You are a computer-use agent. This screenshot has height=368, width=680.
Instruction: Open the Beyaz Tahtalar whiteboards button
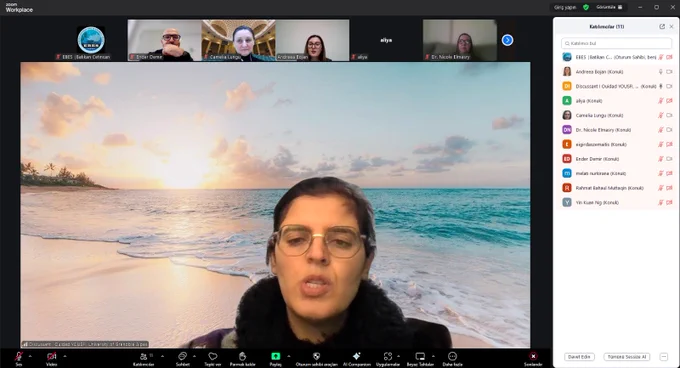point(420,358)
